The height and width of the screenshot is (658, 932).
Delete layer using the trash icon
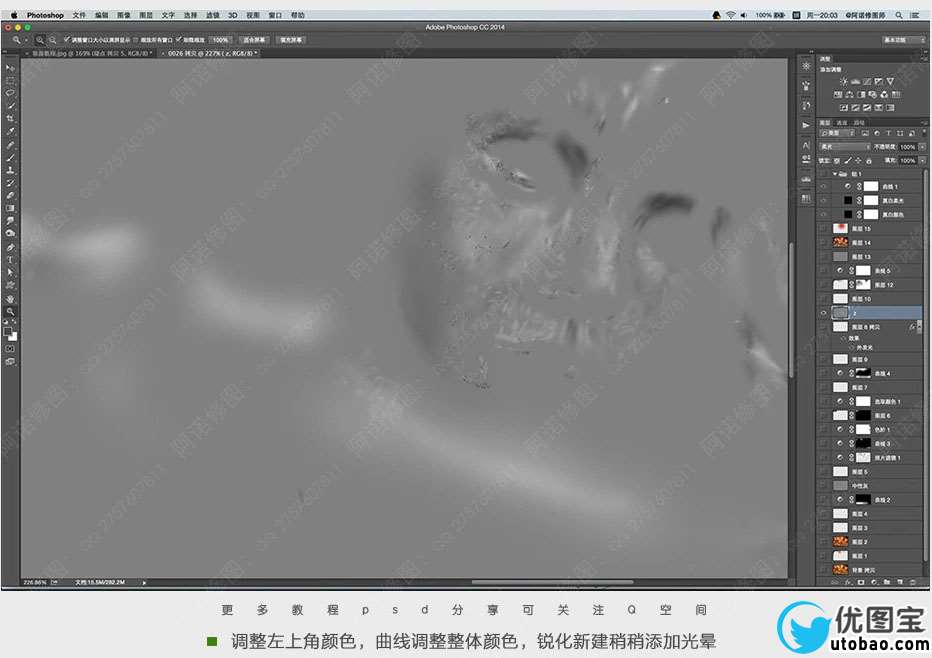[913, 580]
